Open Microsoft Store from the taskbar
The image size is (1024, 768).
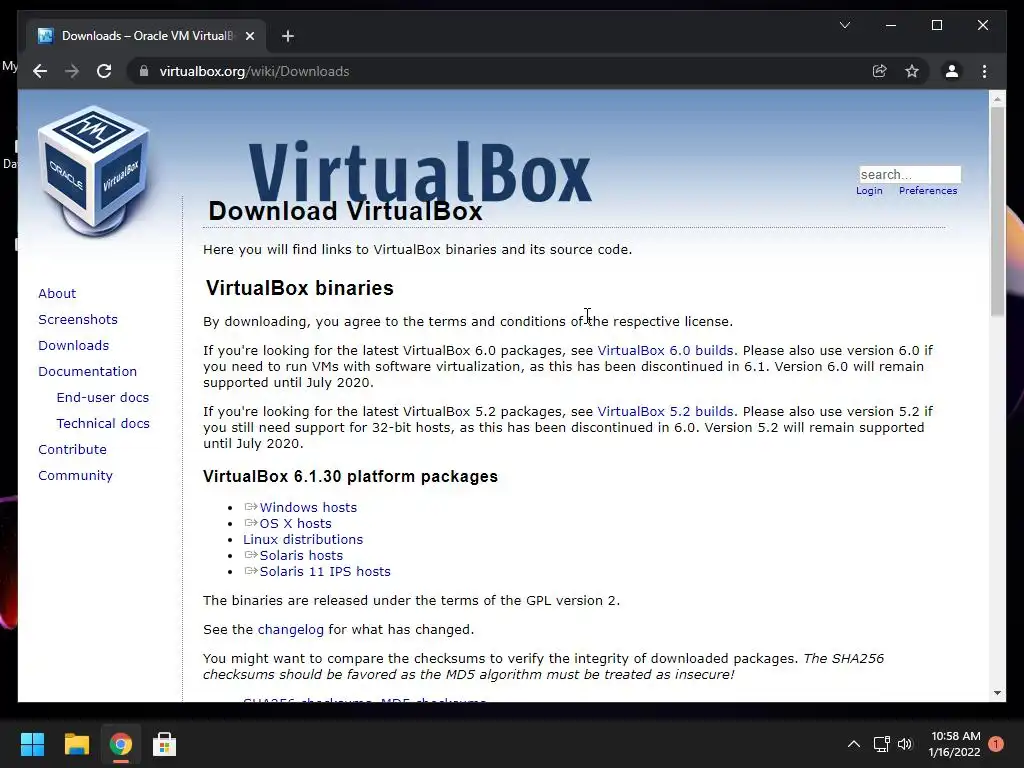point(165,744)
